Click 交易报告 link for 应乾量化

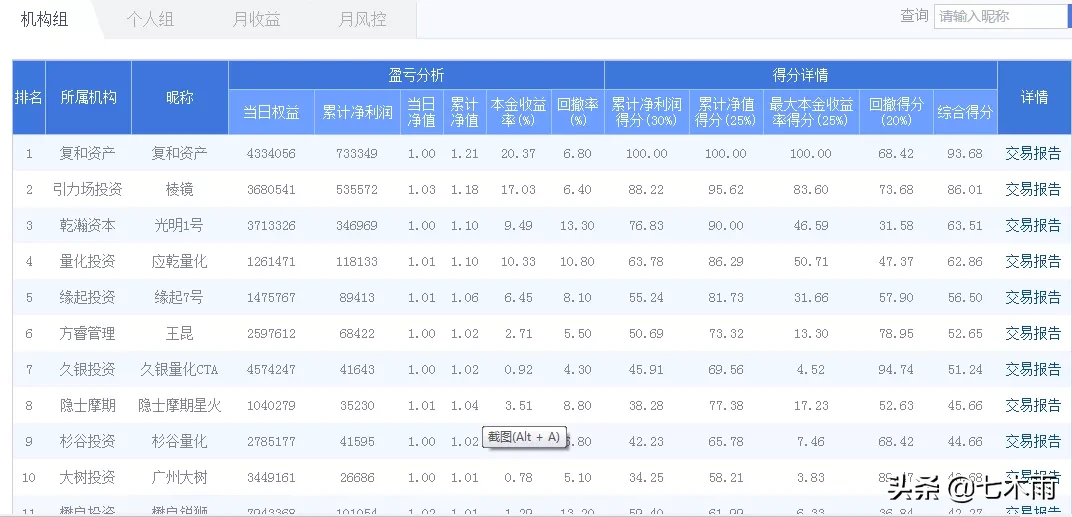pos(1033,261)
